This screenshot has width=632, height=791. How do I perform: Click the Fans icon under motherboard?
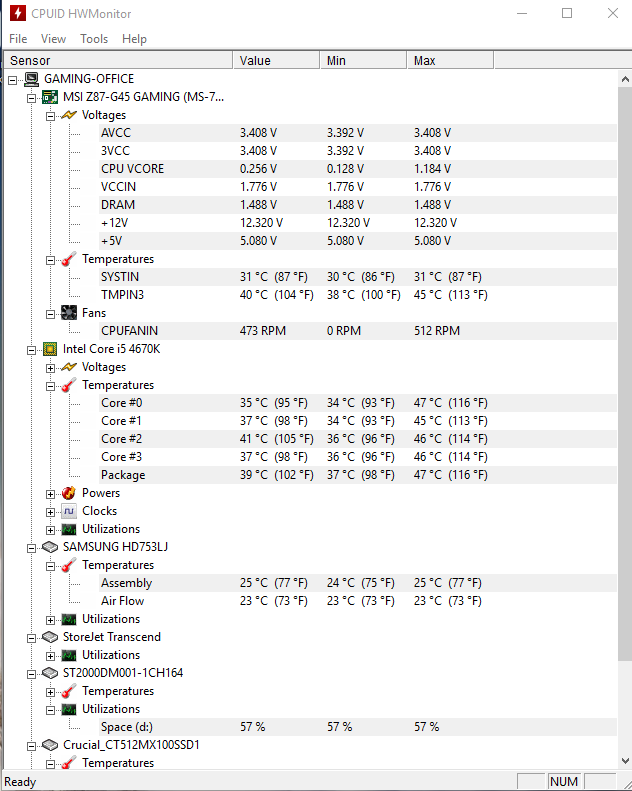69,313
